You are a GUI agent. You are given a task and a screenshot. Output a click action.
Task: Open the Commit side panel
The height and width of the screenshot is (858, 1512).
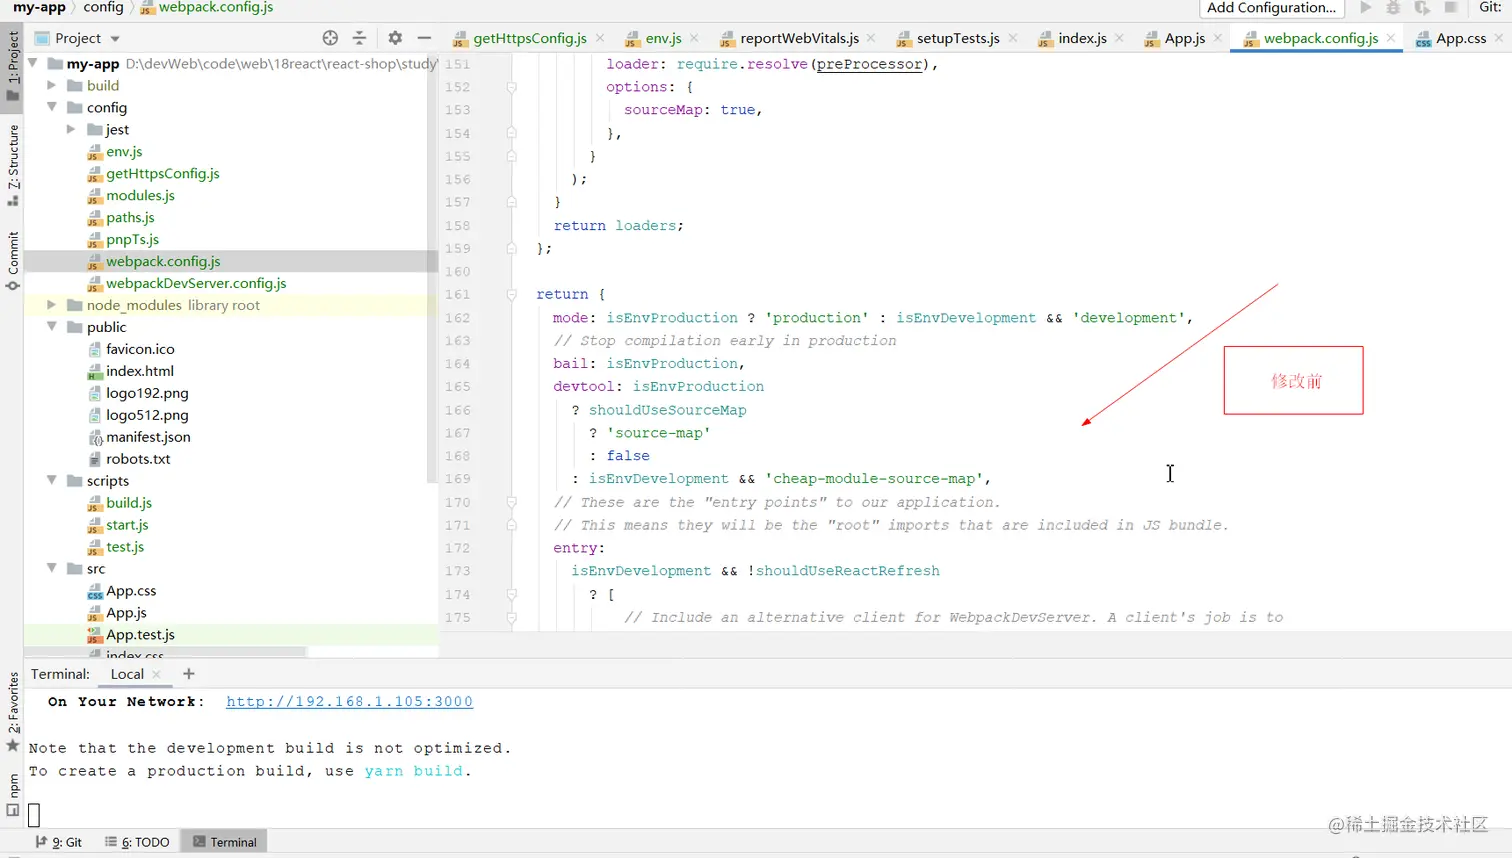(12, 261)
